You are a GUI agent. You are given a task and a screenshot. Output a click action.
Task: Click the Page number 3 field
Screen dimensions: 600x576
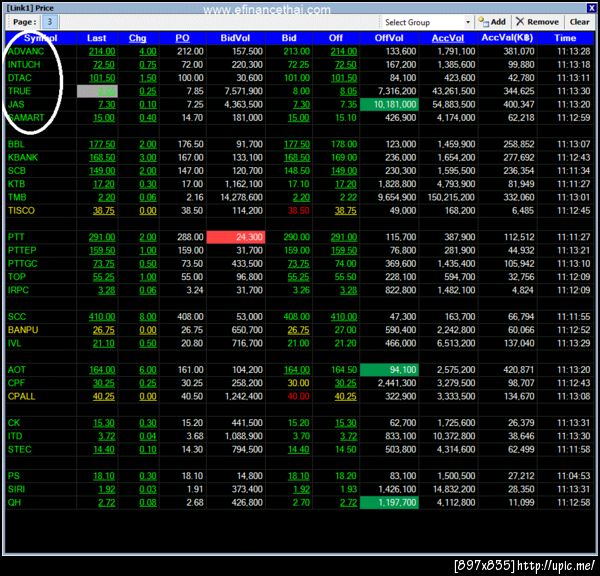coord(50,22)
